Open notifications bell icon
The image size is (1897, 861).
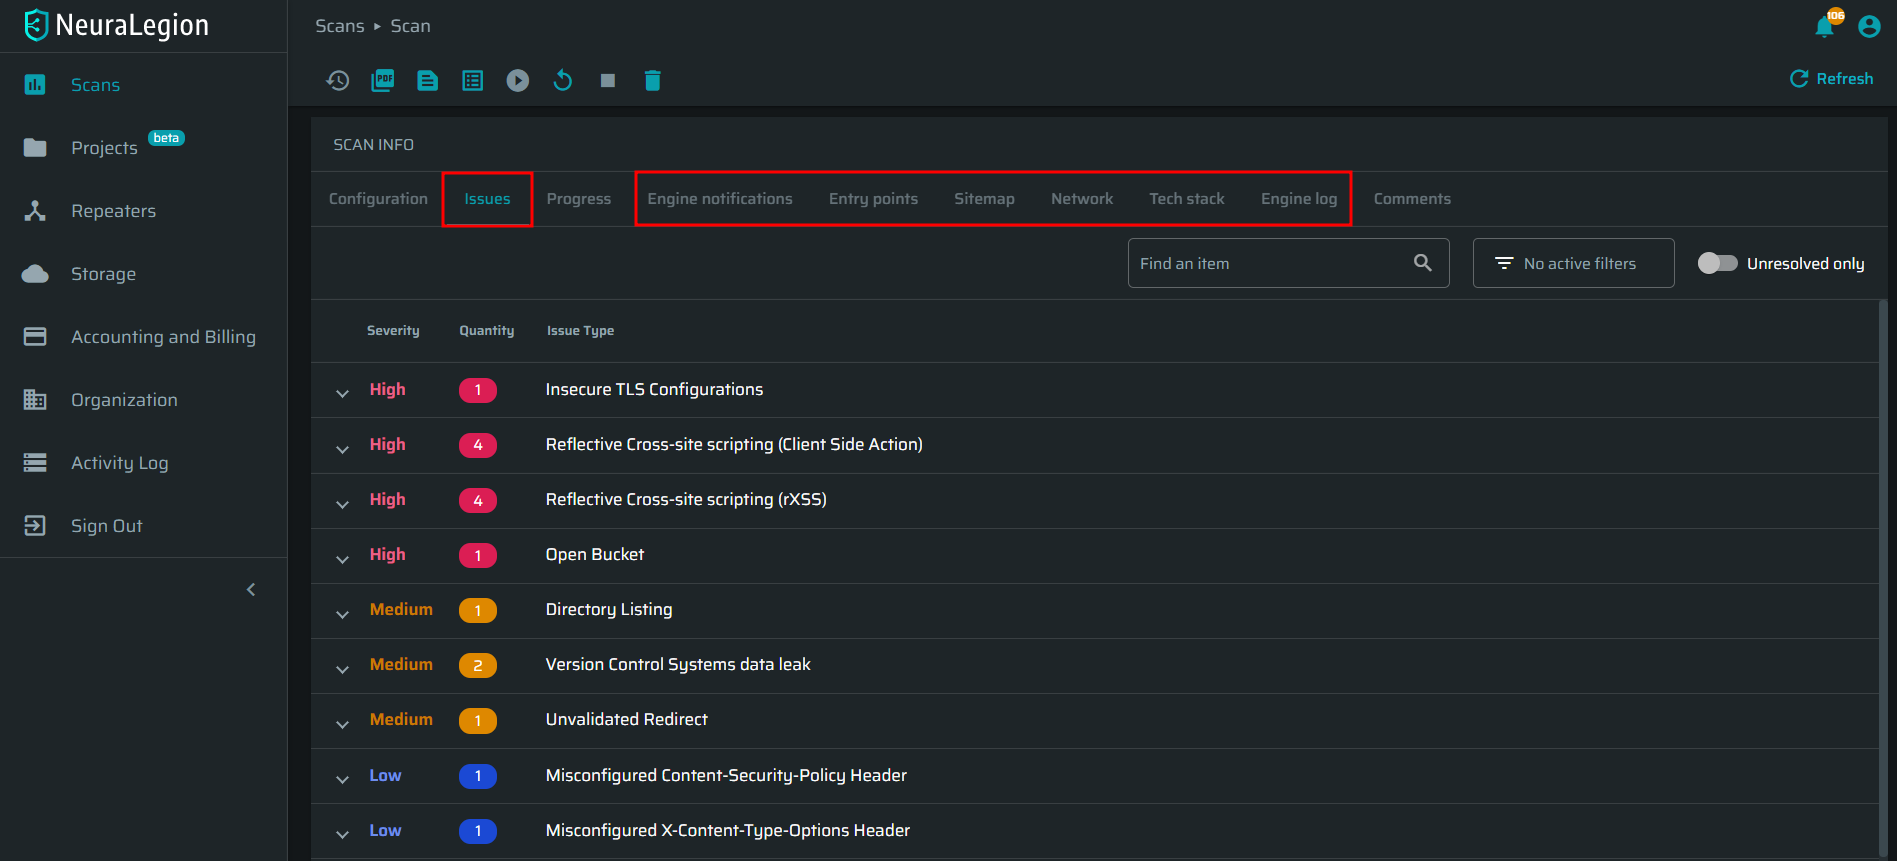click(1825, 26)
